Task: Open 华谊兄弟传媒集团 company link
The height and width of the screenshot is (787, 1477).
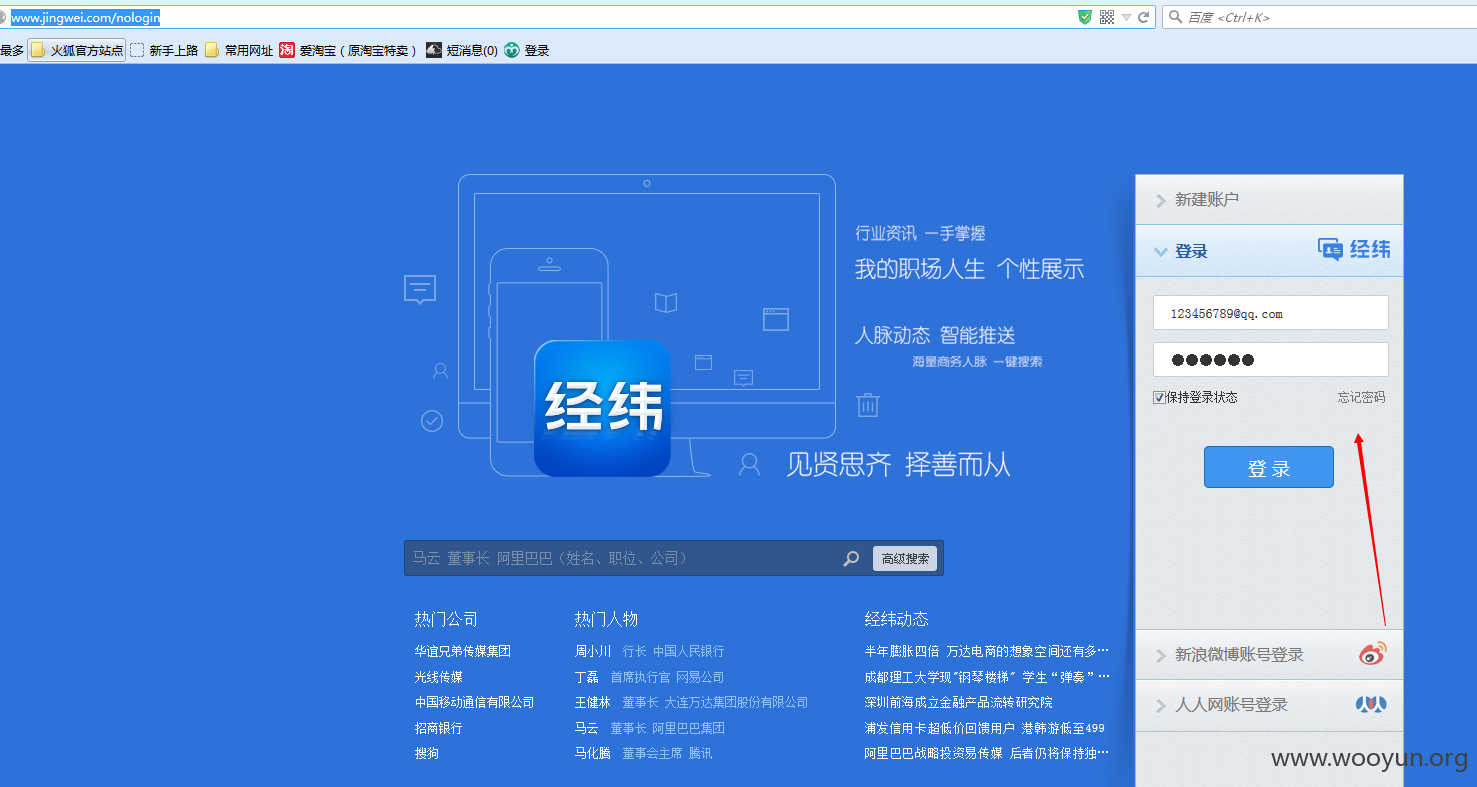Action: click(x=463, y=651)
